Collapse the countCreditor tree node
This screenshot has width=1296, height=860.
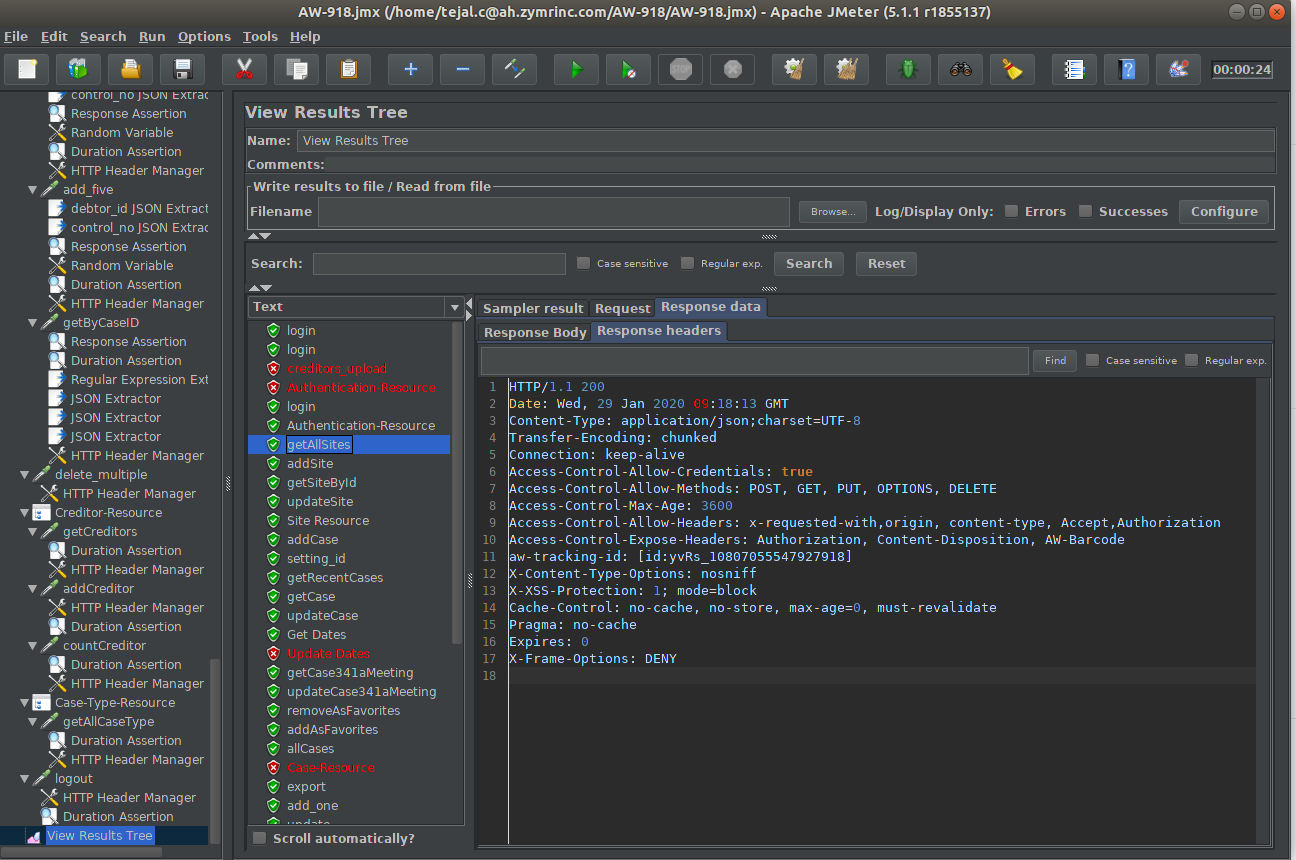coord(33,645)
